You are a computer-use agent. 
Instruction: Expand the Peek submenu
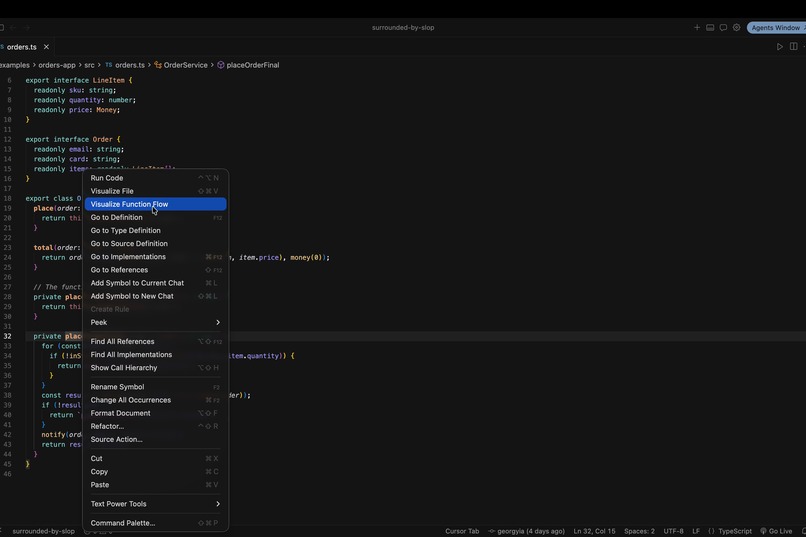[x=155, y=323]
